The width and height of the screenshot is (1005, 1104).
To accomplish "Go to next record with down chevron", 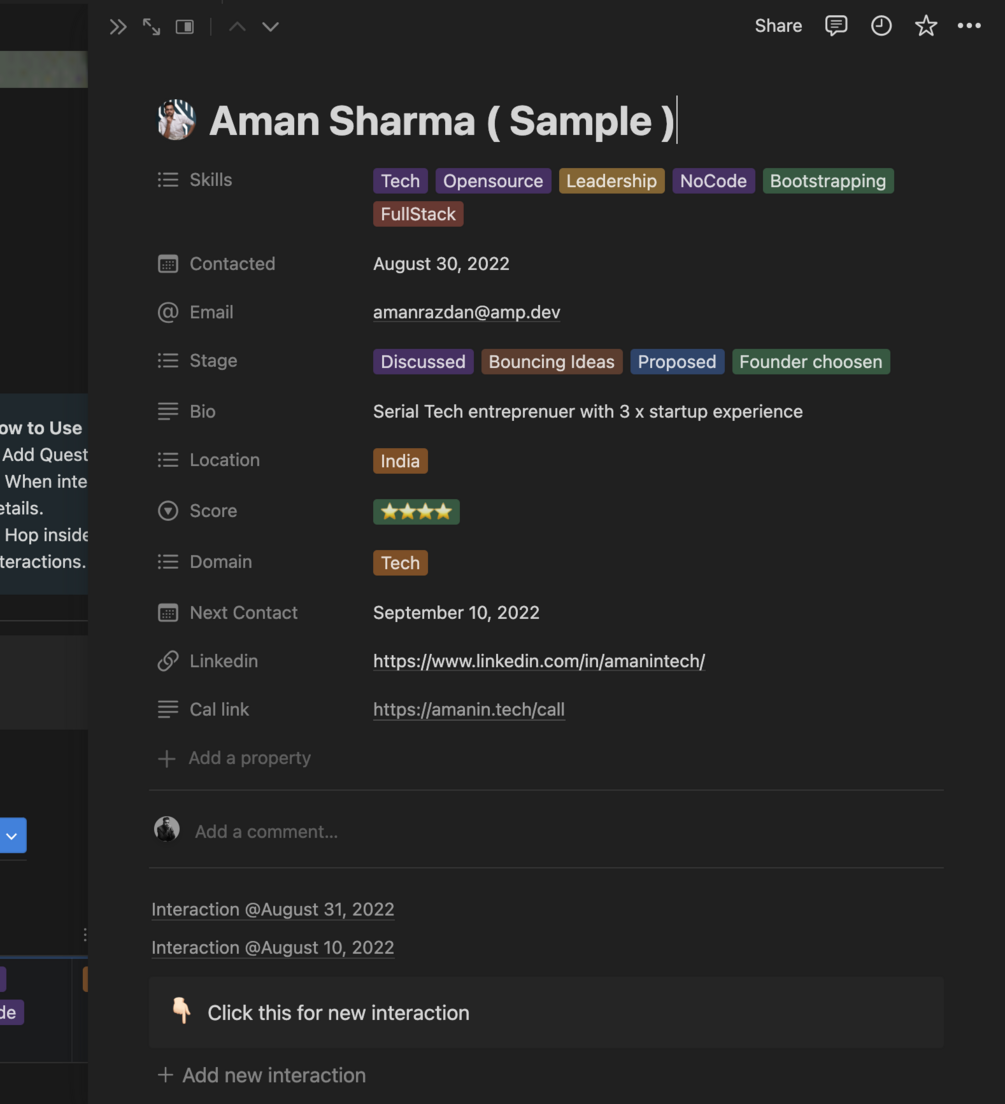I will click(270, 27).
